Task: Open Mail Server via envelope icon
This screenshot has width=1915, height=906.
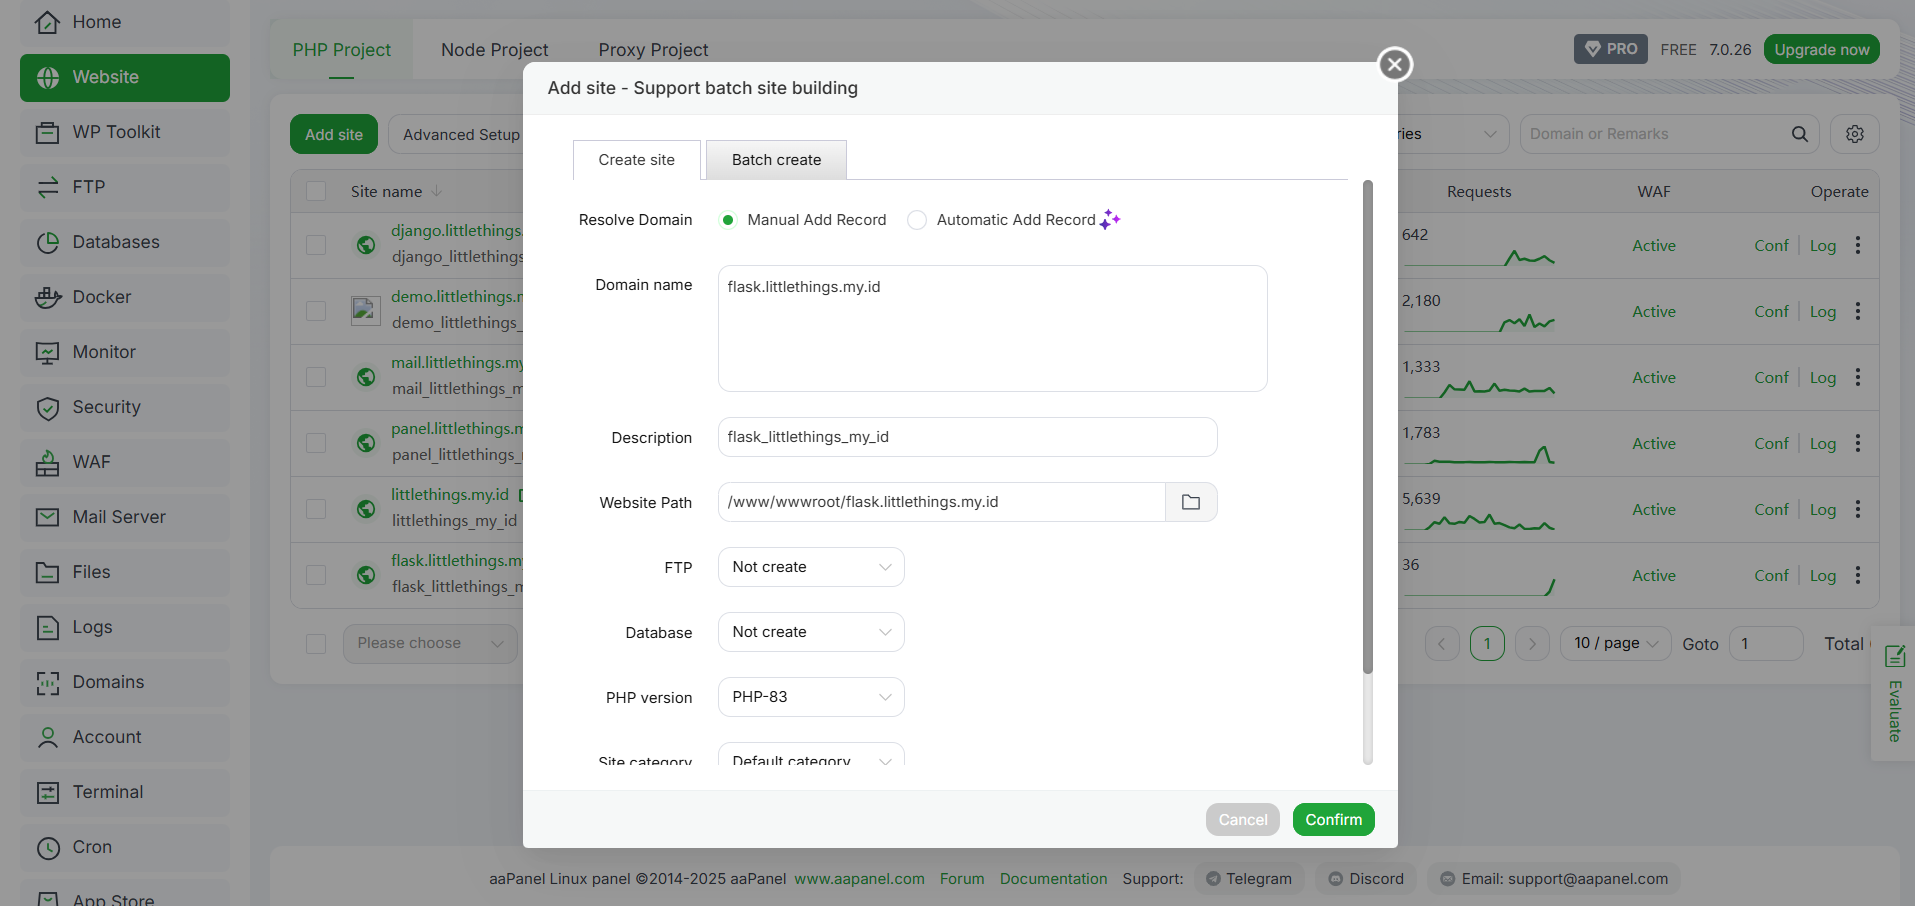Action: pyautogui.click(x=47, y=517)
